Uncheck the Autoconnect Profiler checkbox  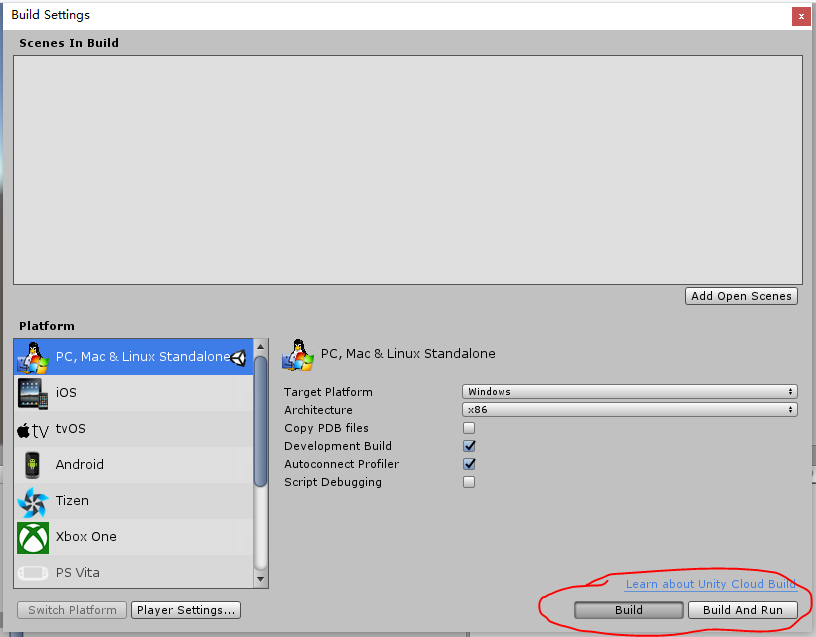469,464
